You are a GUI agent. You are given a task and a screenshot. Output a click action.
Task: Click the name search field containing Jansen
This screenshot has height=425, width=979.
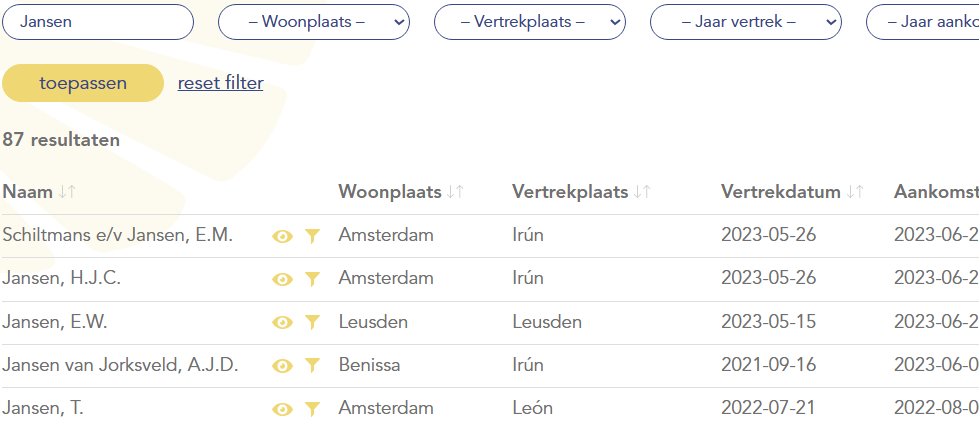coord(98,22)
